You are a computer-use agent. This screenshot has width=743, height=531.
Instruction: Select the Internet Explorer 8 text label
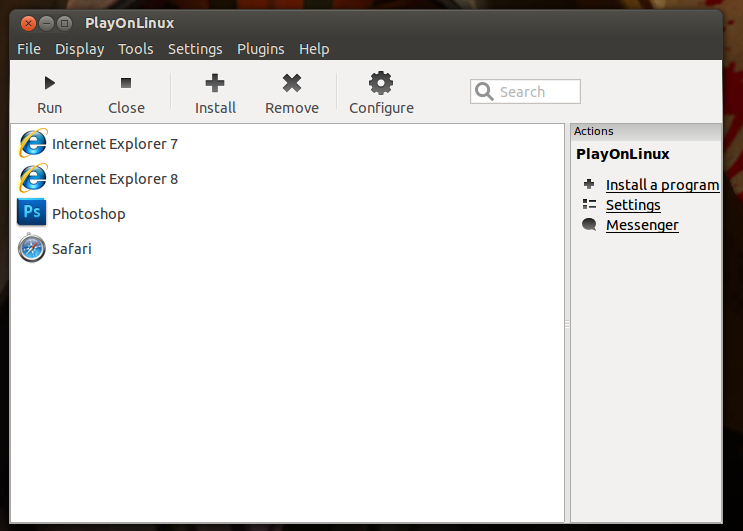point(115,179)
